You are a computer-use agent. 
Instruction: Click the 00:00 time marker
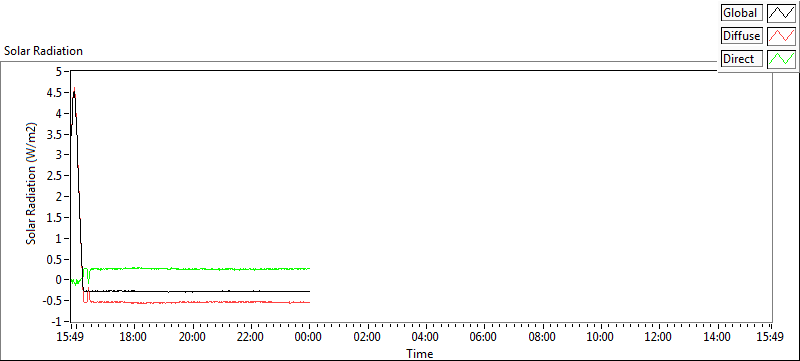(309, 337)
